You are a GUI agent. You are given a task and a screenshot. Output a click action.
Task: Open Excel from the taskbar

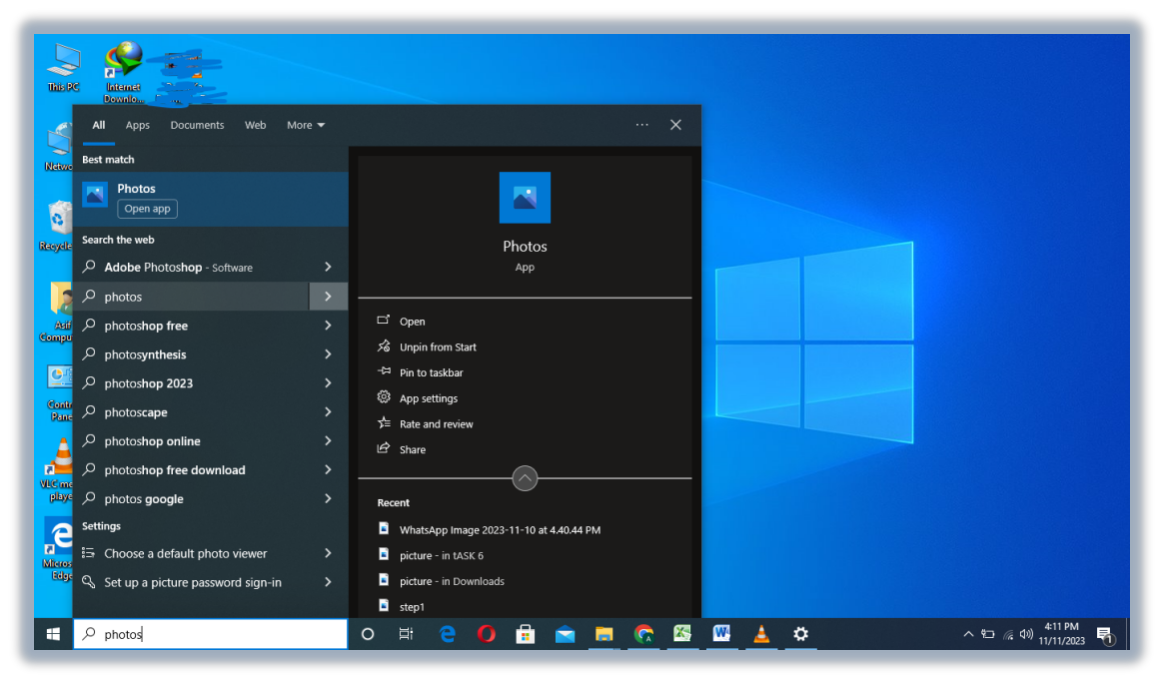[x=682, y=634]
